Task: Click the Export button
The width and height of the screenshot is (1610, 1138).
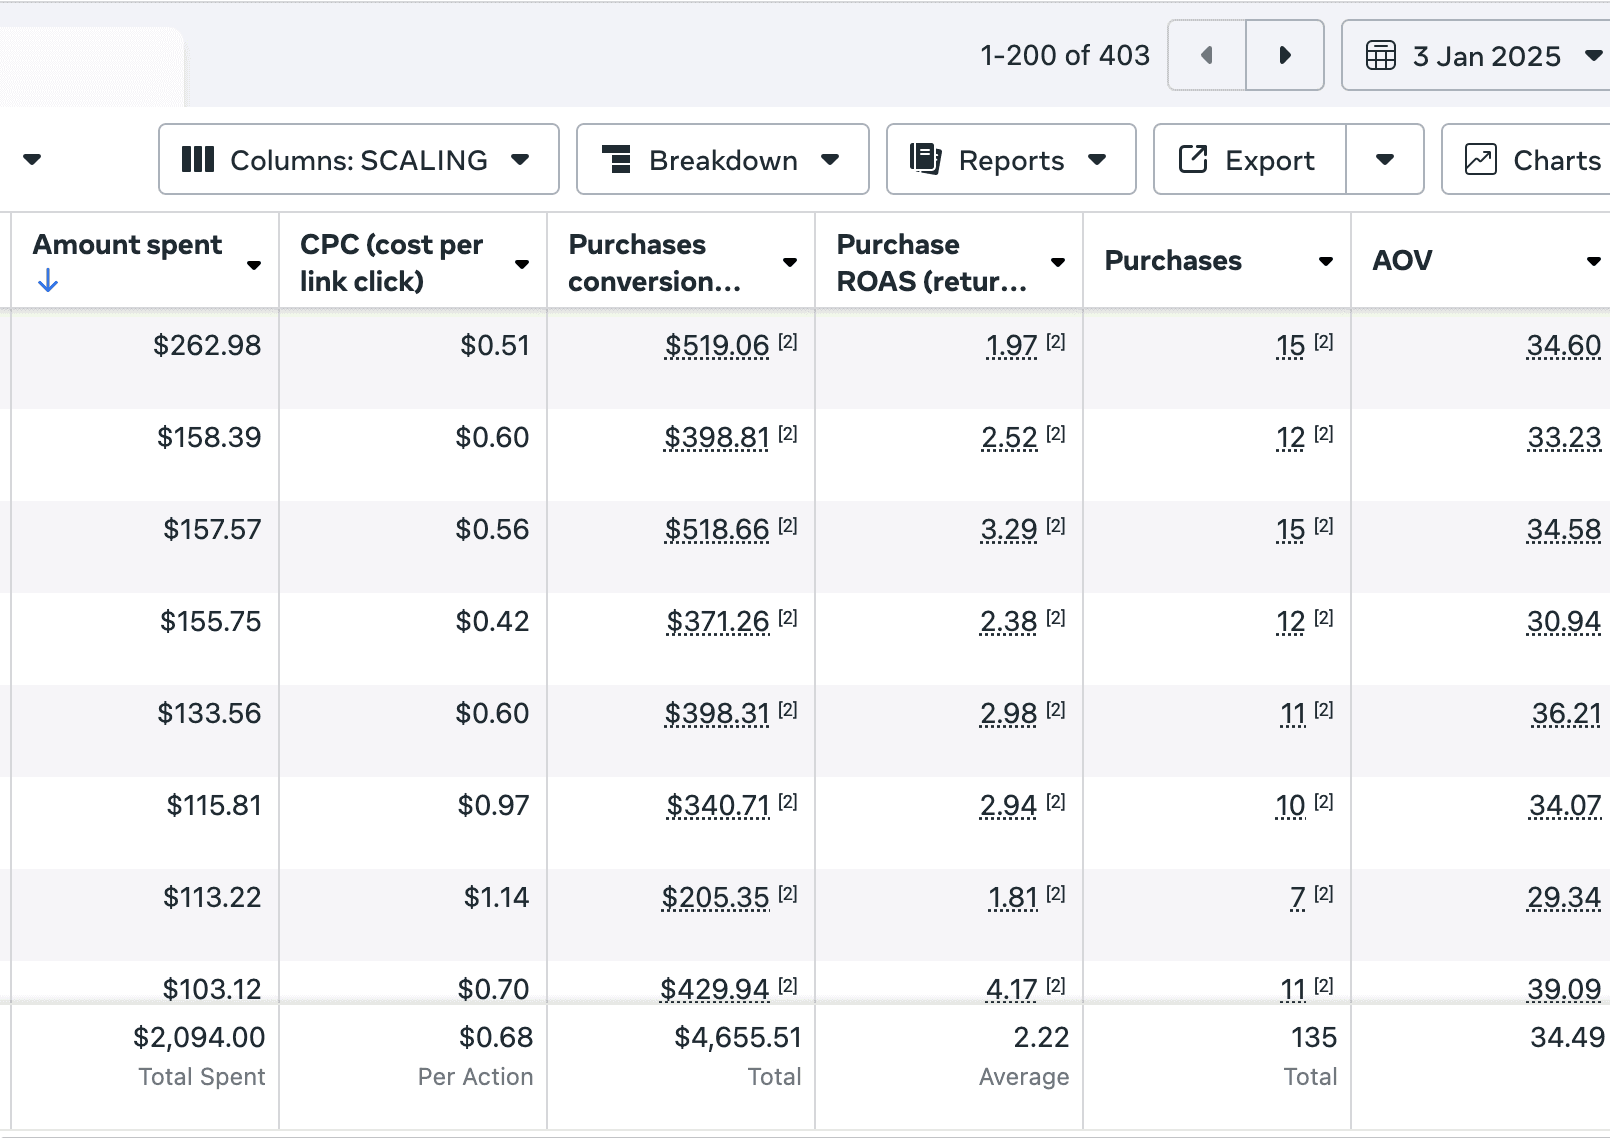Action: [1250, 160]
